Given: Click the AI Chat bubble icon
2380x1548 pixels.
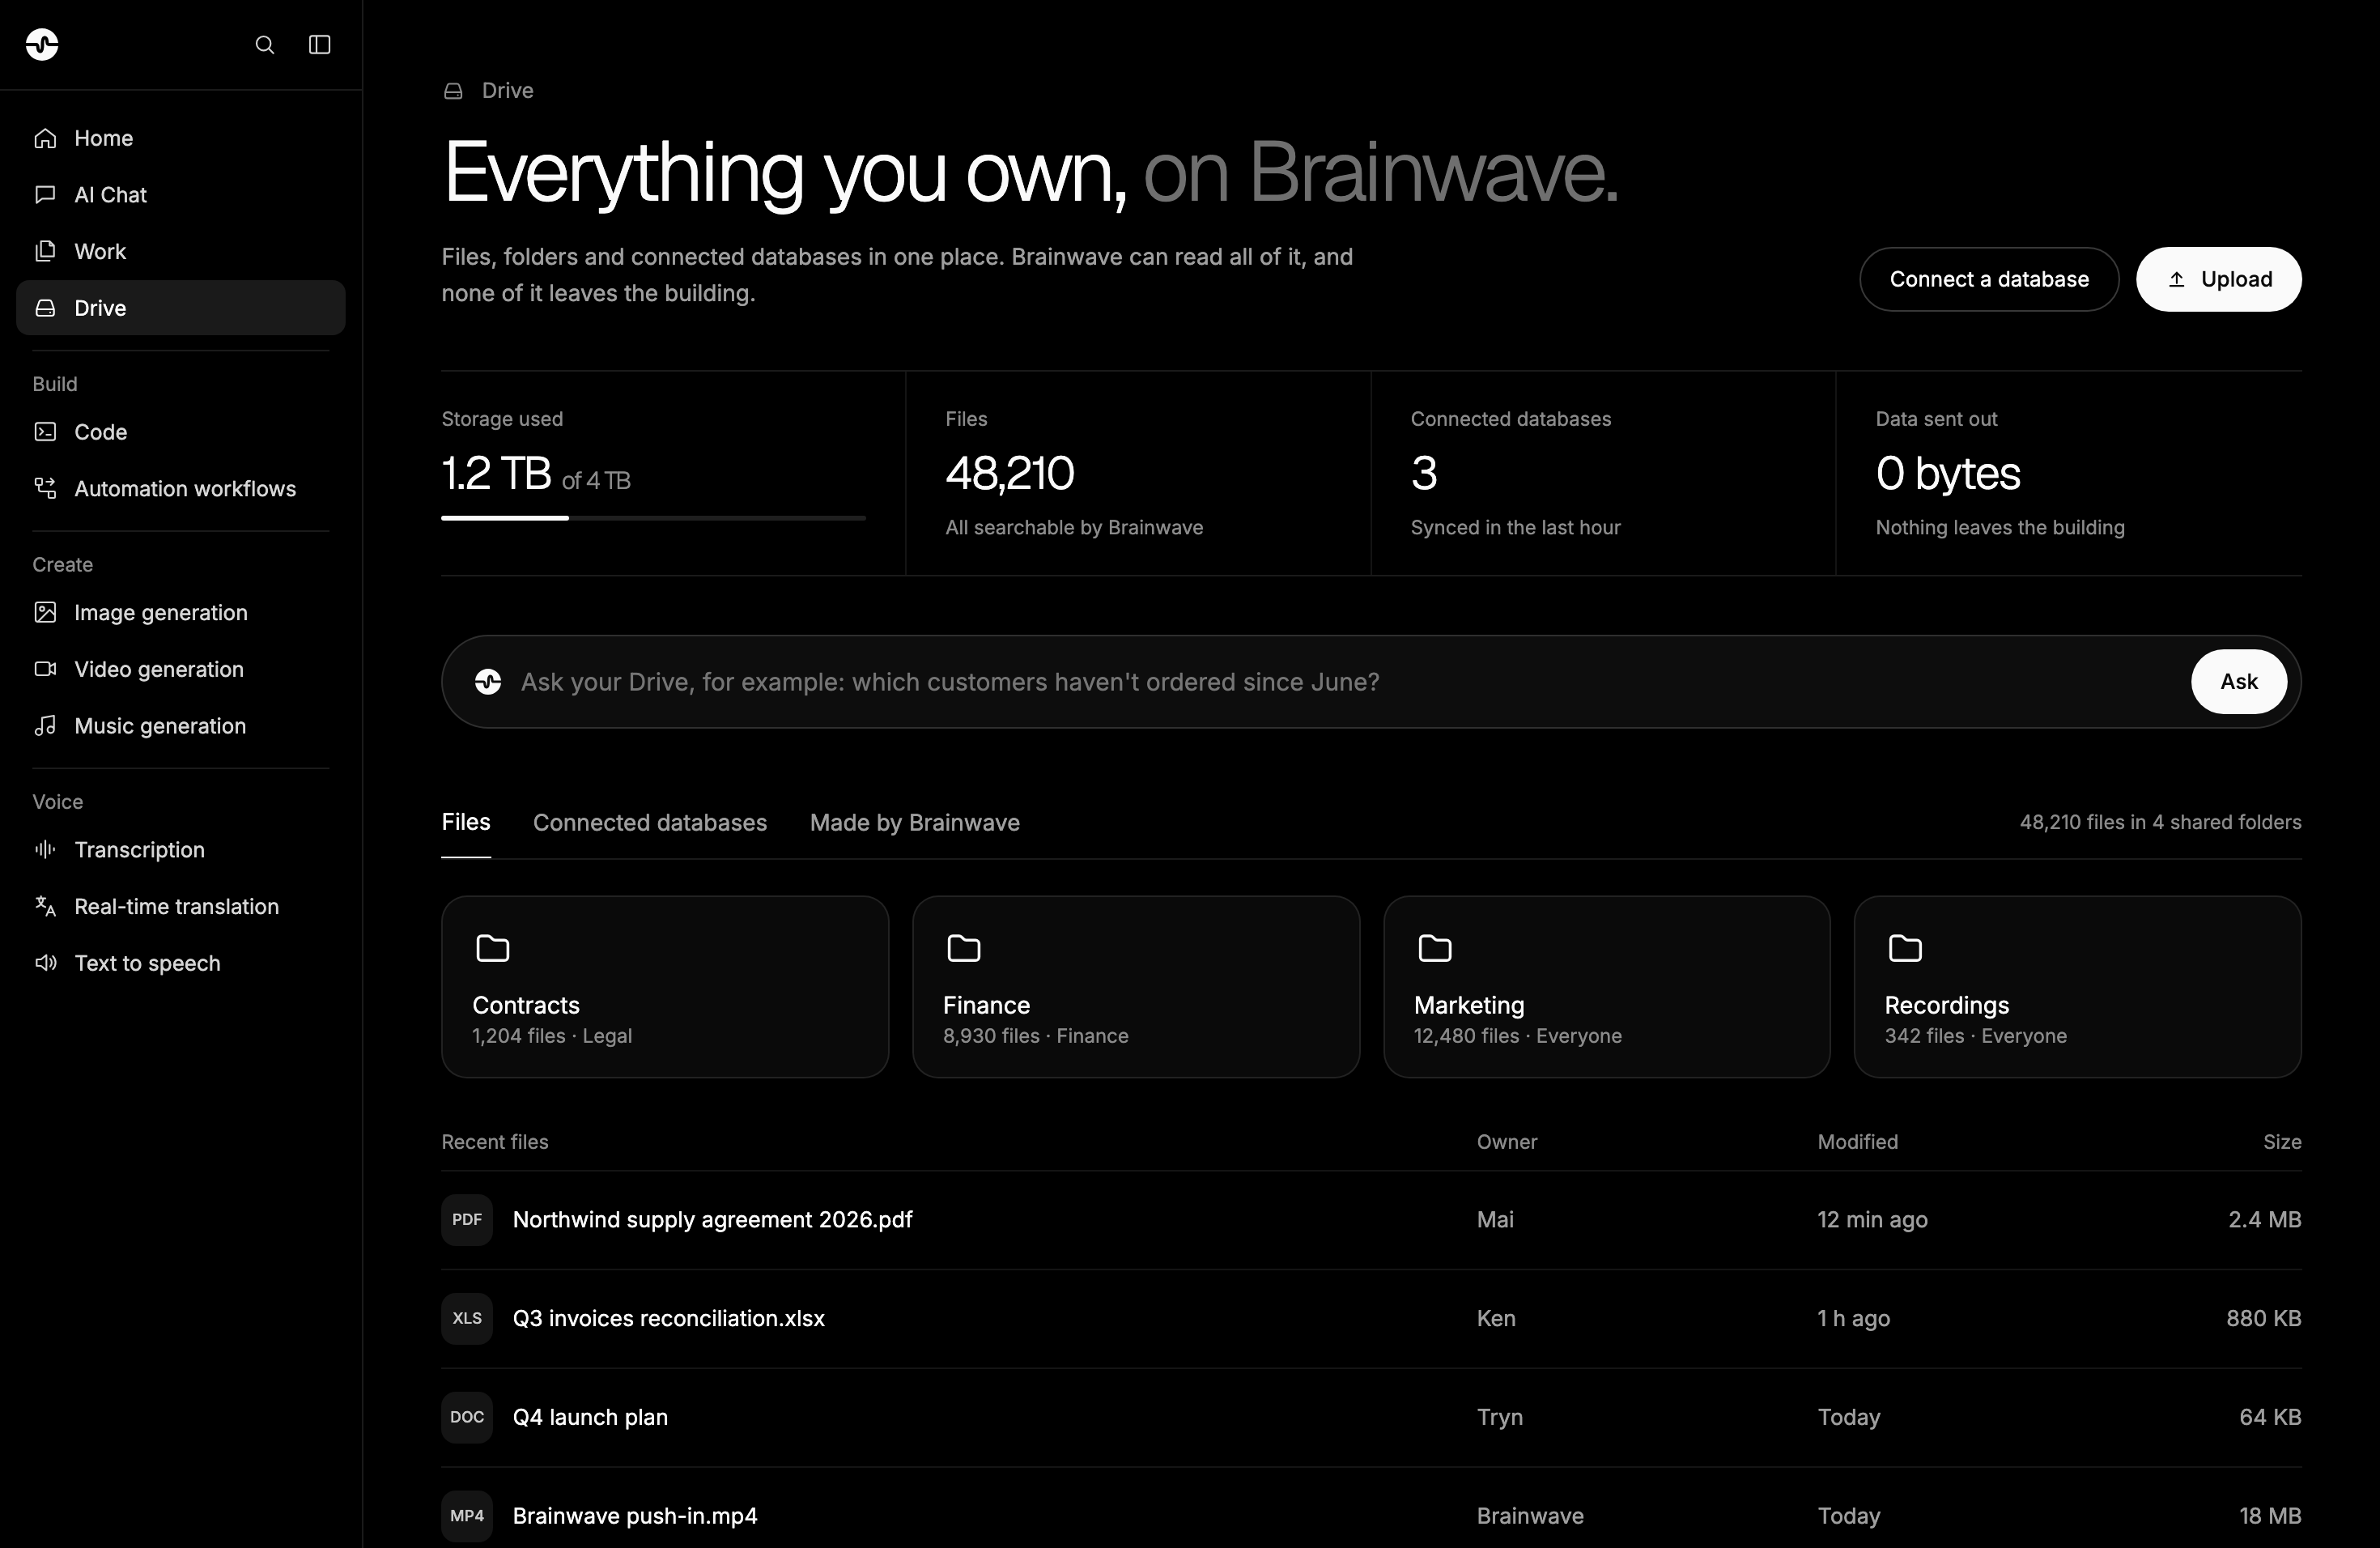Looking at the screenshot, I should [x=45, y=195].
